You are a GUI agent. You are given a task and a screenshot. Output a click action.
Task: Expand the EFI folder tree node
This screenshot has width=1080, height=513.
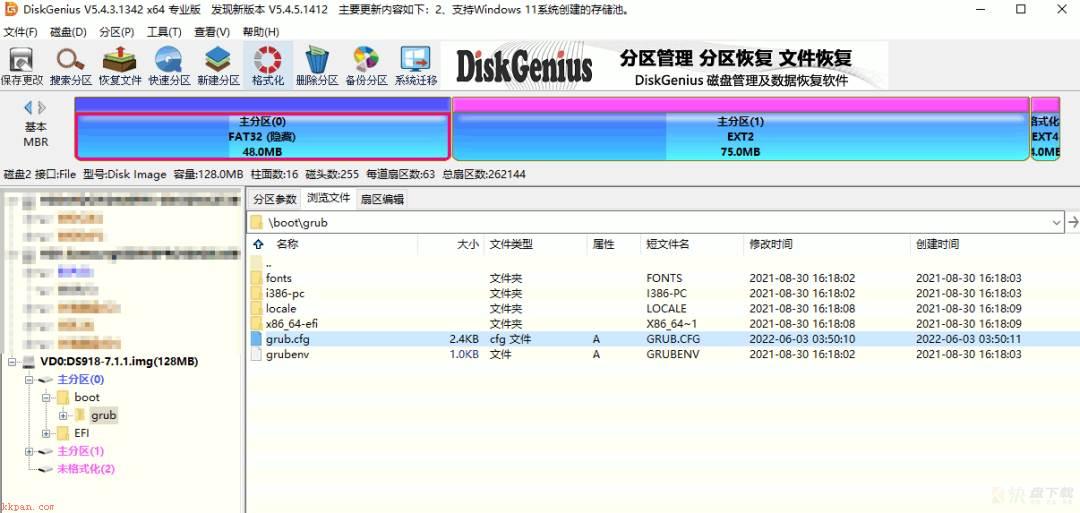(46, 433)
